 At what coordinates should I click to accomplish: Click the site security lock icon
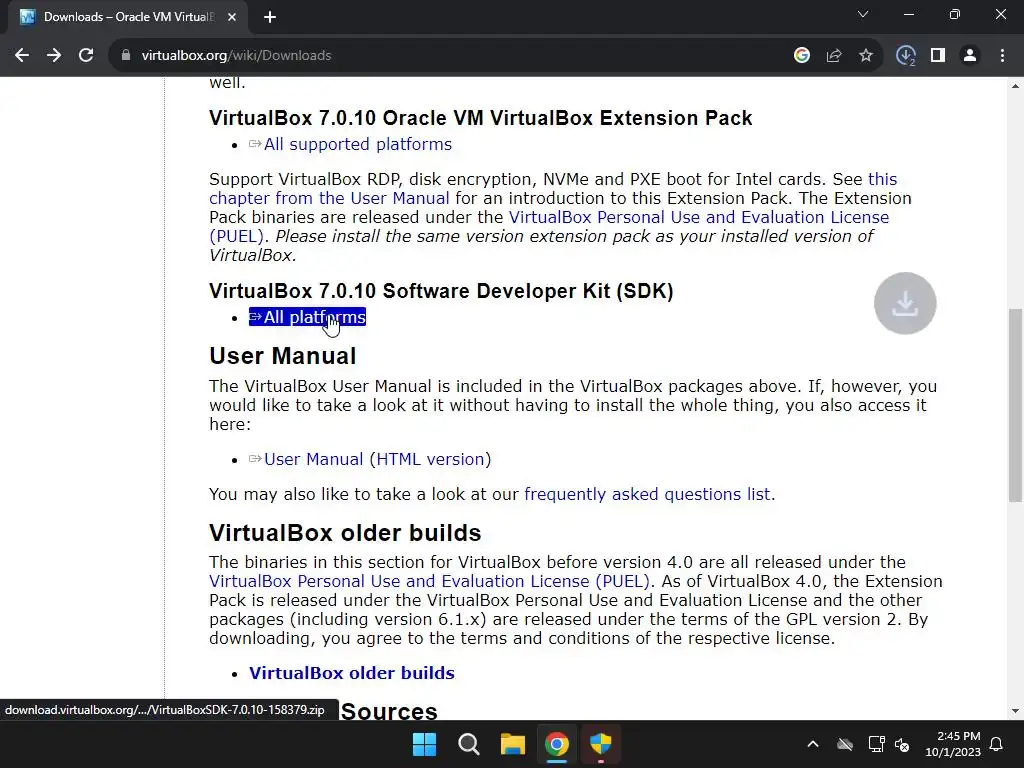tap(126, 56)
